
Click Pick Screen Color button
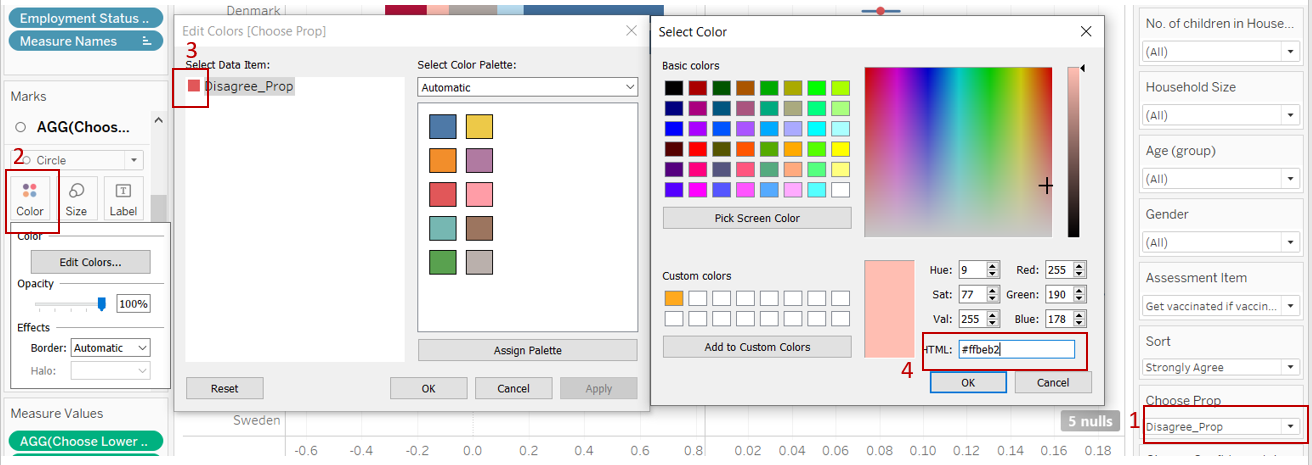757,218
